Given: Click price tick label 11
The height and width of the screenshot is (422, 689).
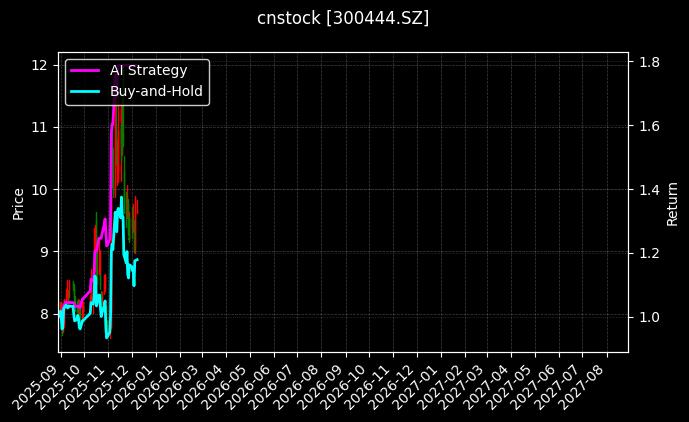Looking at the screenshot, I should (39, 127).
